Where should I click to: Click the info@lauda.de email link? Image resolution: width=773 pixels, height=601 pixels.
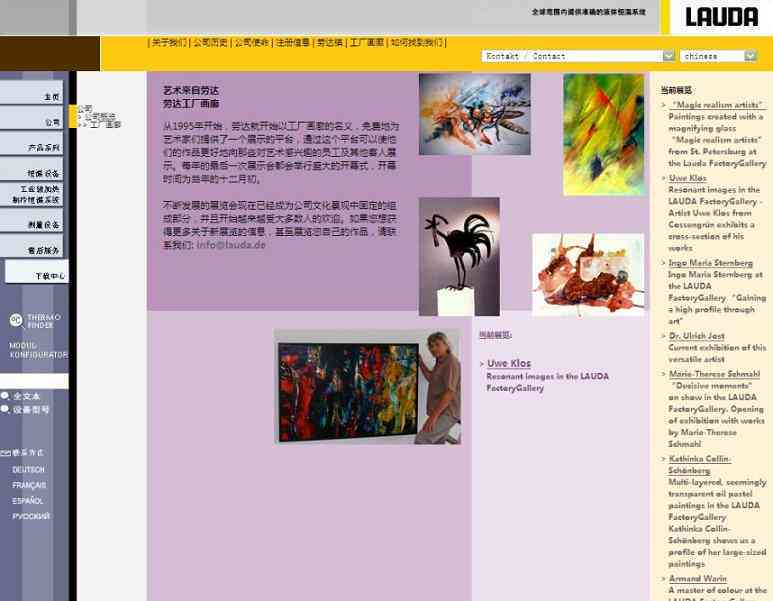[x=231, y=245]
